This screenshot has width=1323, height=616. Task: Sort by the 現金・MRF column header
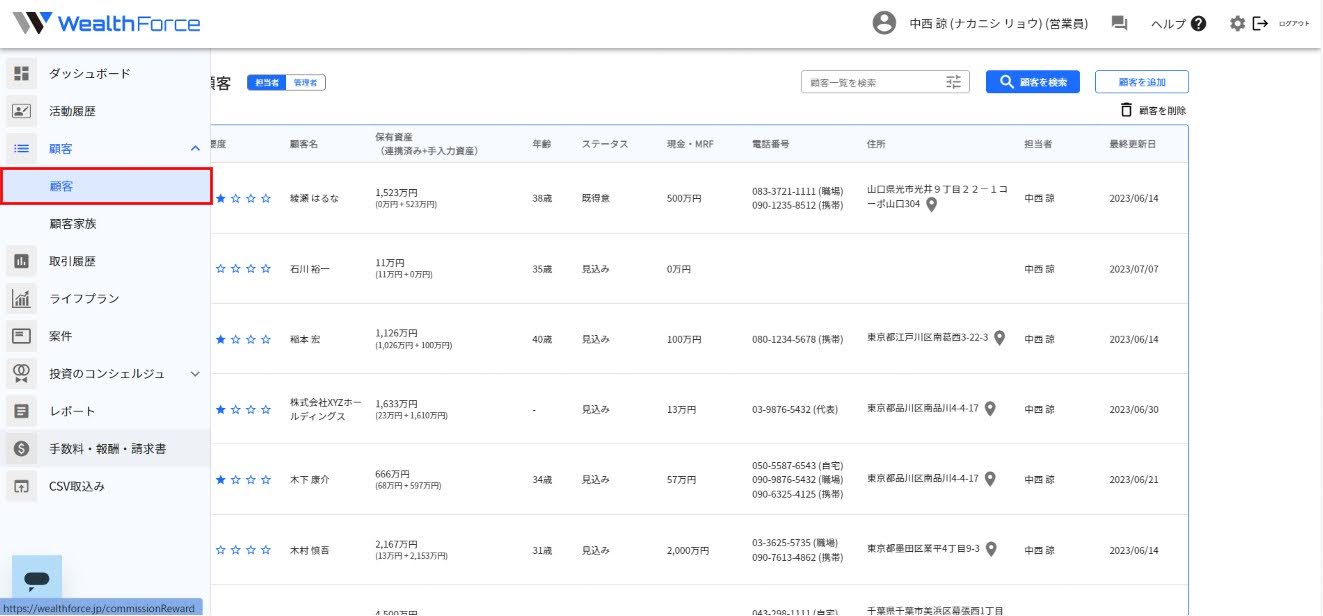click(x=690, y=144)
